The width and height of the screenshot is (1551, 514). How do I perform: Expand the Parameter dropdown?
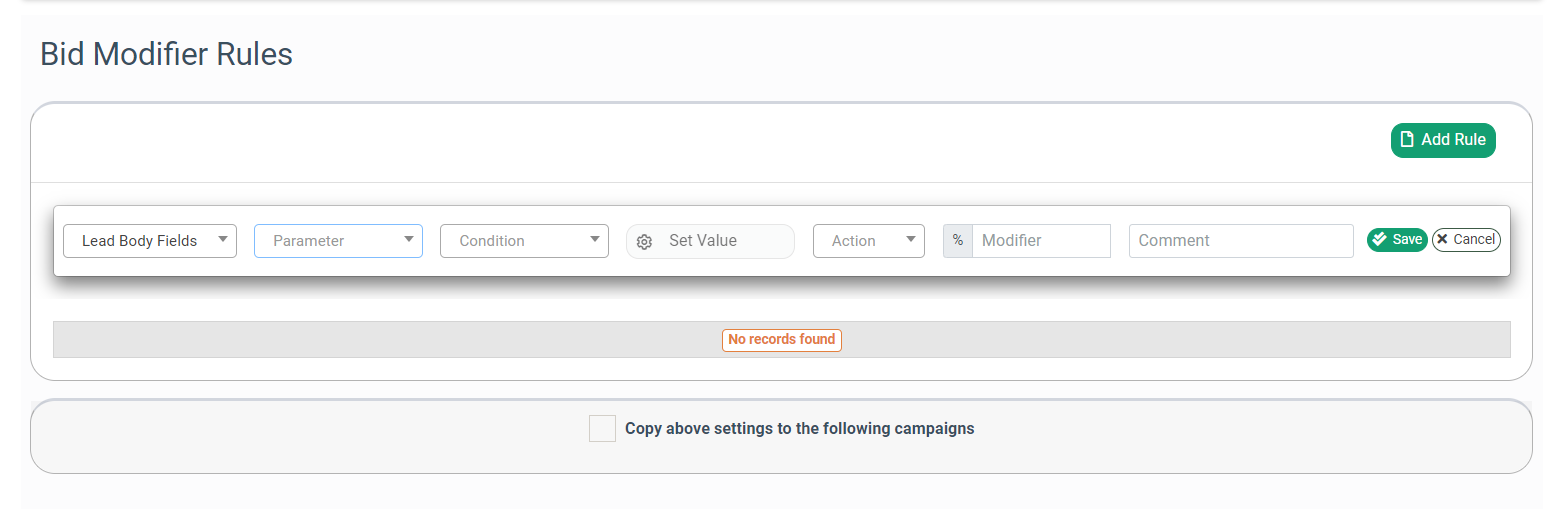click(x=338, y=241)
